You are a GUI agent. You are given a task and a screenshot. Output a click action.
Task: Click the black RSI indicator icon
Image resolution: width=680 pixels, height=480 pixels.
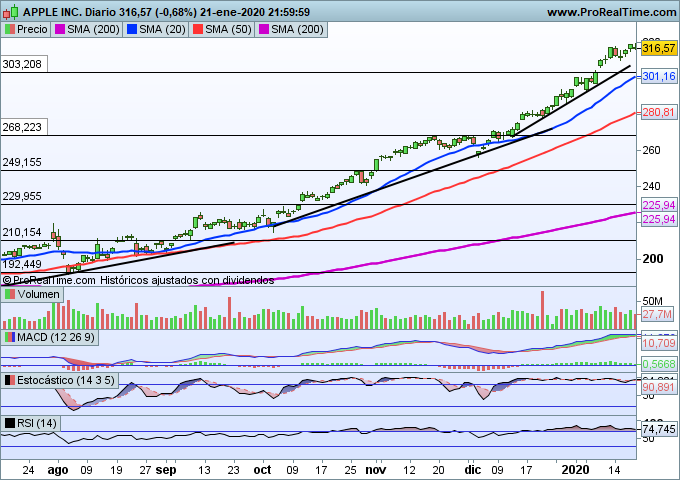click(10, 423)
